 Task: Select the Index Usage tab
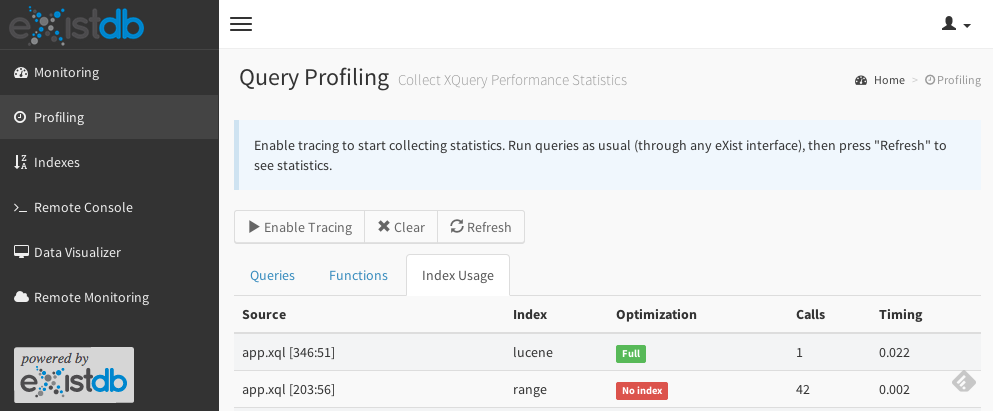[x=458, y=275]
